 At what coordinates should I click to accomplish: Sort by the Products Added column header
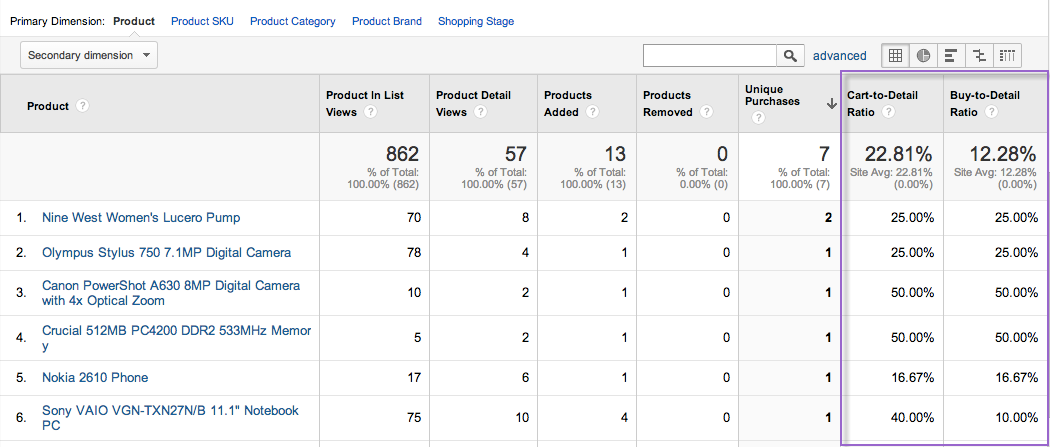(567, 103)
